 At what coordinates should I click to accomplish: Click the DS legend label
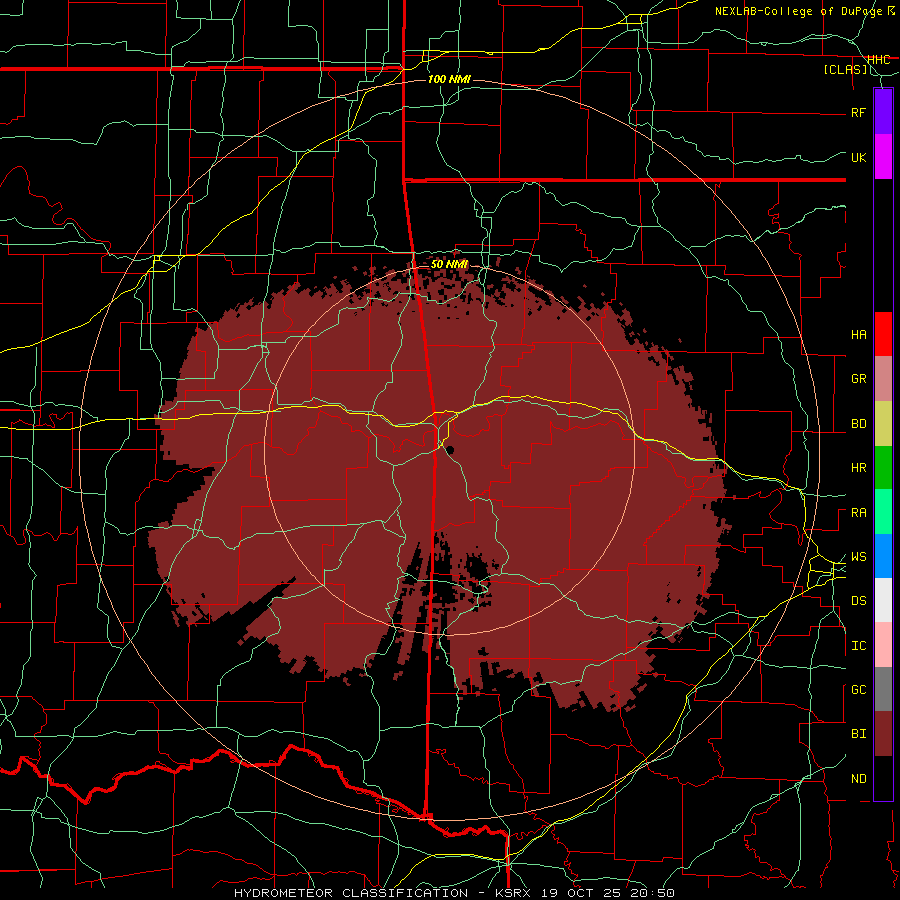(x=858, y=601)
